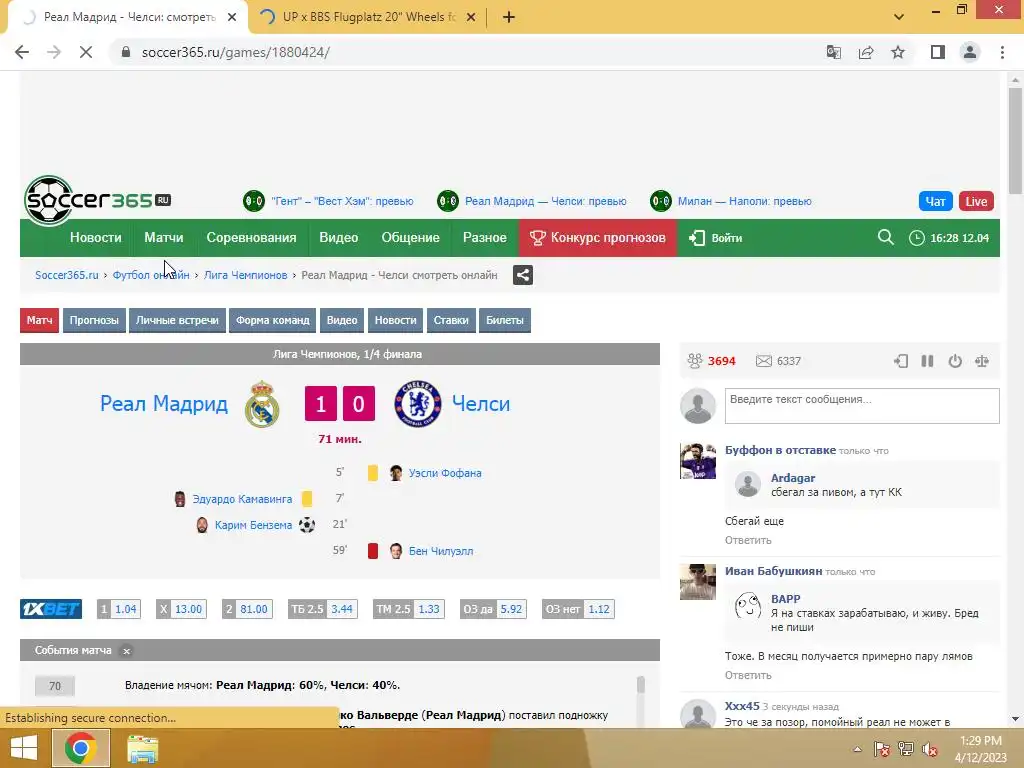The height and width of the screenshot is (768, 1024).
Task: Open the site search magnifier icon
Action: coord(886,237)
